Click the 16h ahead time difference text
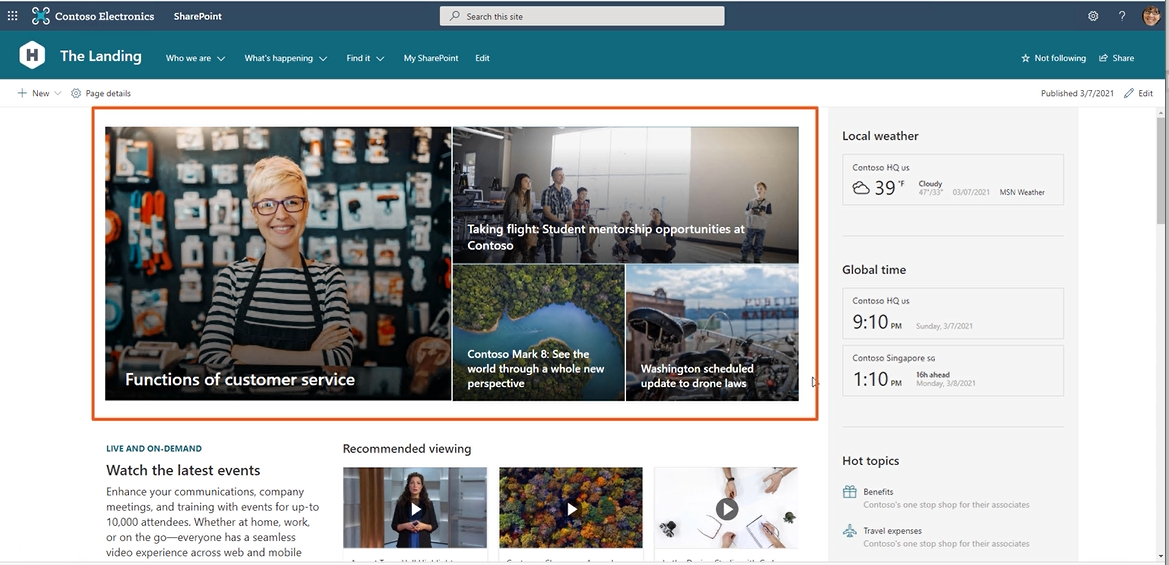The height and width of the screenshot is (565, 1169). (x=932, y=374)
